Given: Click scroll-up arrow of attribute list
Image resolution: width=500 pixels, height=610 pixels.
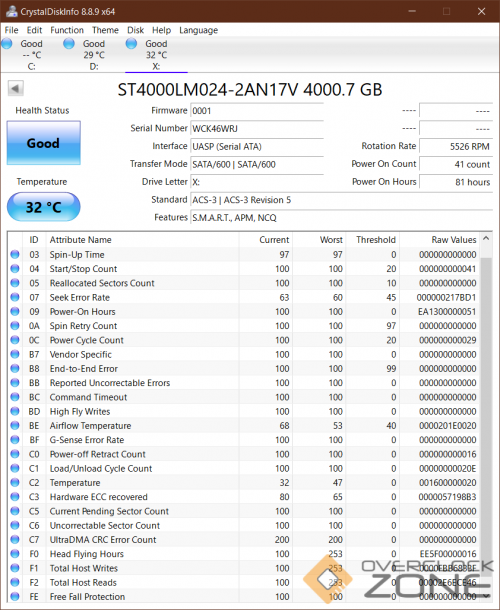Looking at the screenshot, I should click(486, 239).
